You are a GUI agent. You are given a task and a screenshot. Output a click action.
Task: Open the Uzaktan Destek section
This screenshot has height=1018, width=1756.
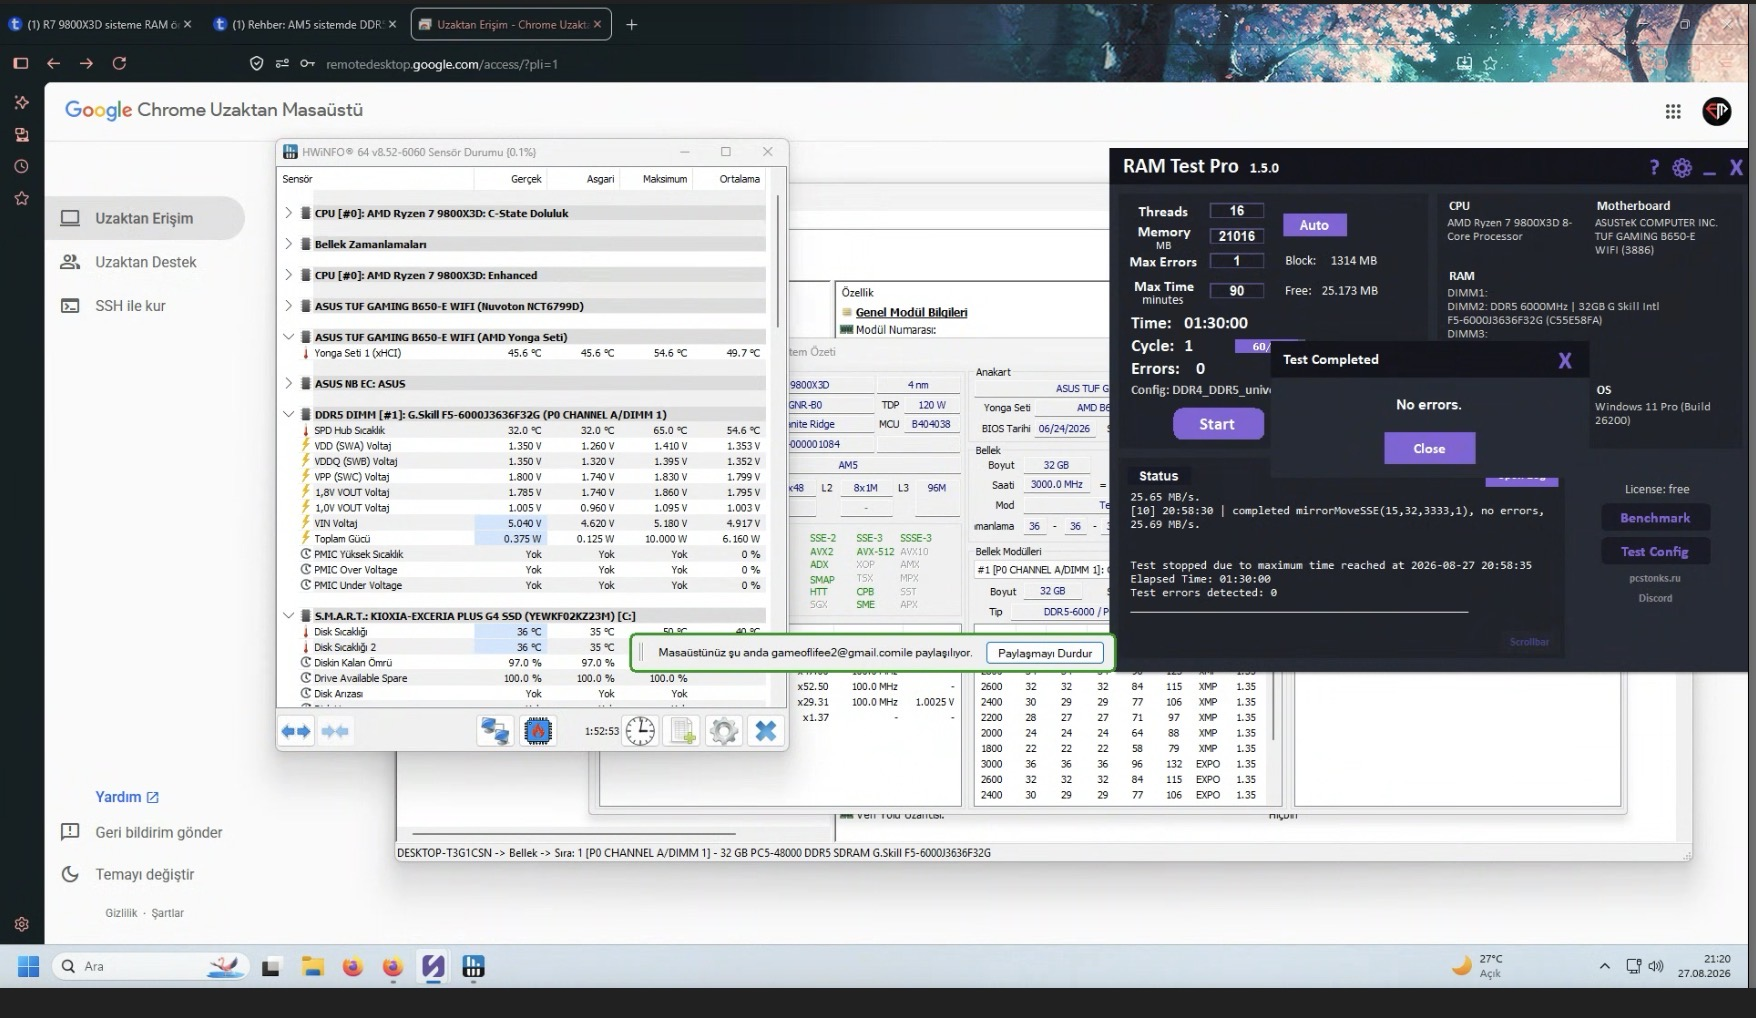(145, 262)
